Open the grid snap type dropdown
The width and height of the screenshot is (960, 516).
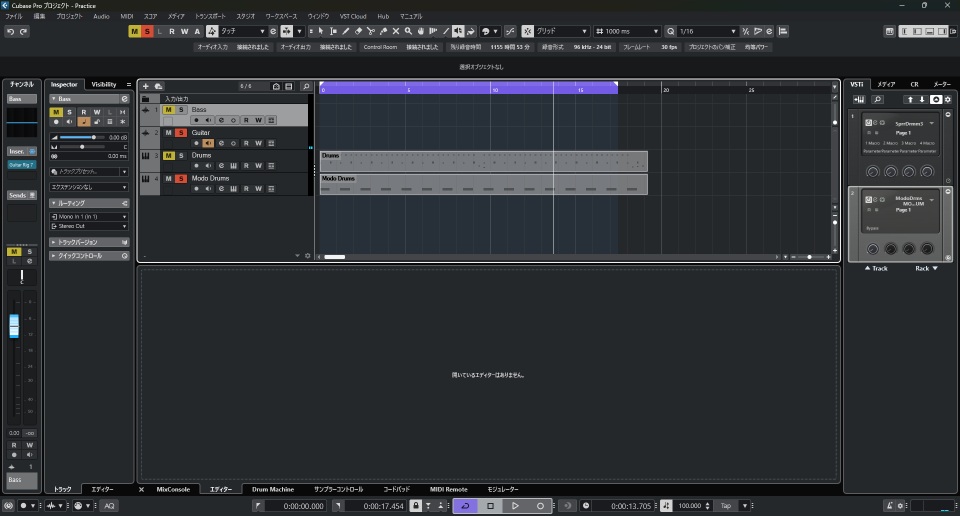(561, 32)
